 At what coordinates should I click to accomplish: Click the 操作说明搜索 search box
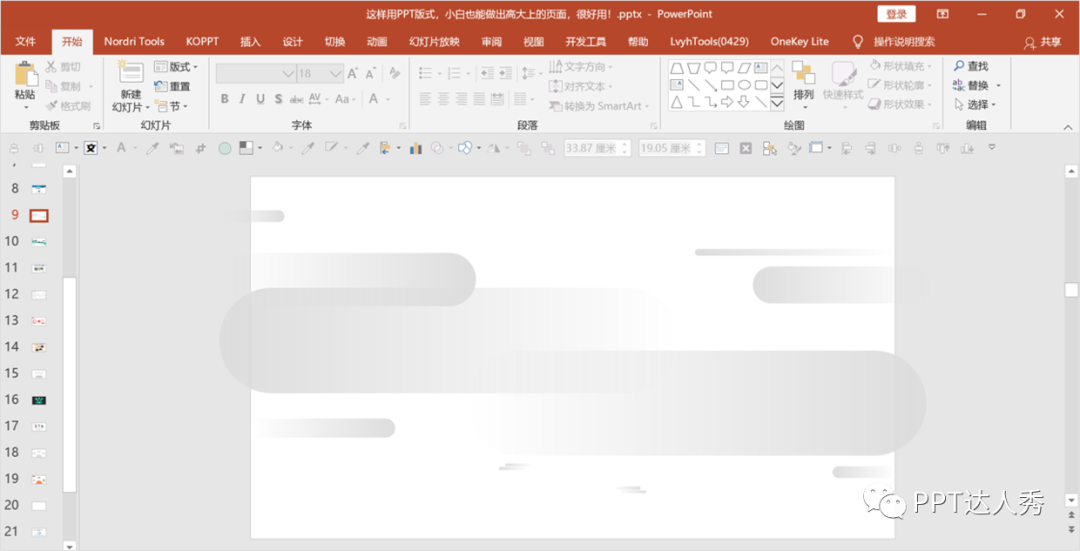click(x=904, y=41)
